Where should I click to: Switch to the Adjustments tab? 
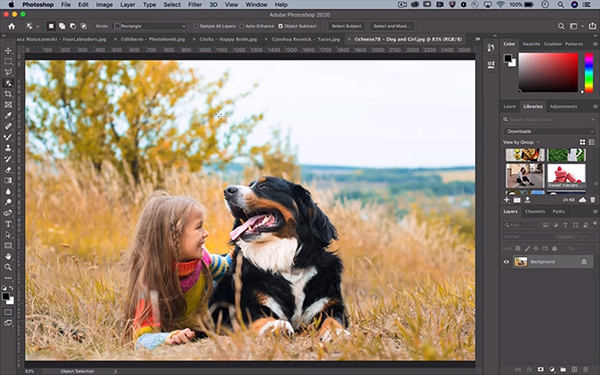coord(563,106)
